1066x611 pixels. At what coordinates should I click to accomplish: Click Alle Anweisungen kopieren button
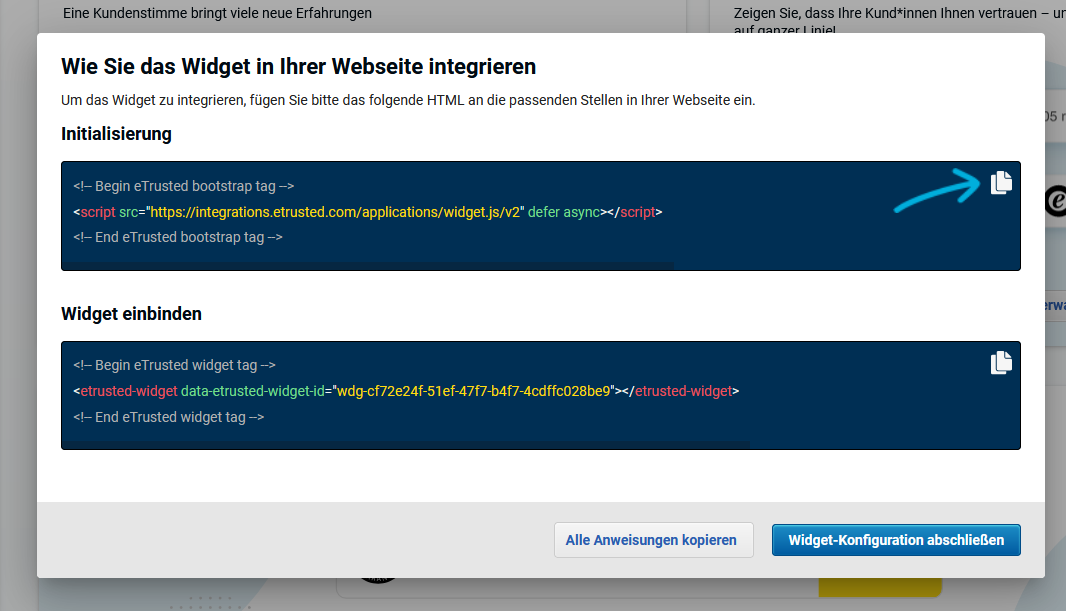tap(653, 540)
